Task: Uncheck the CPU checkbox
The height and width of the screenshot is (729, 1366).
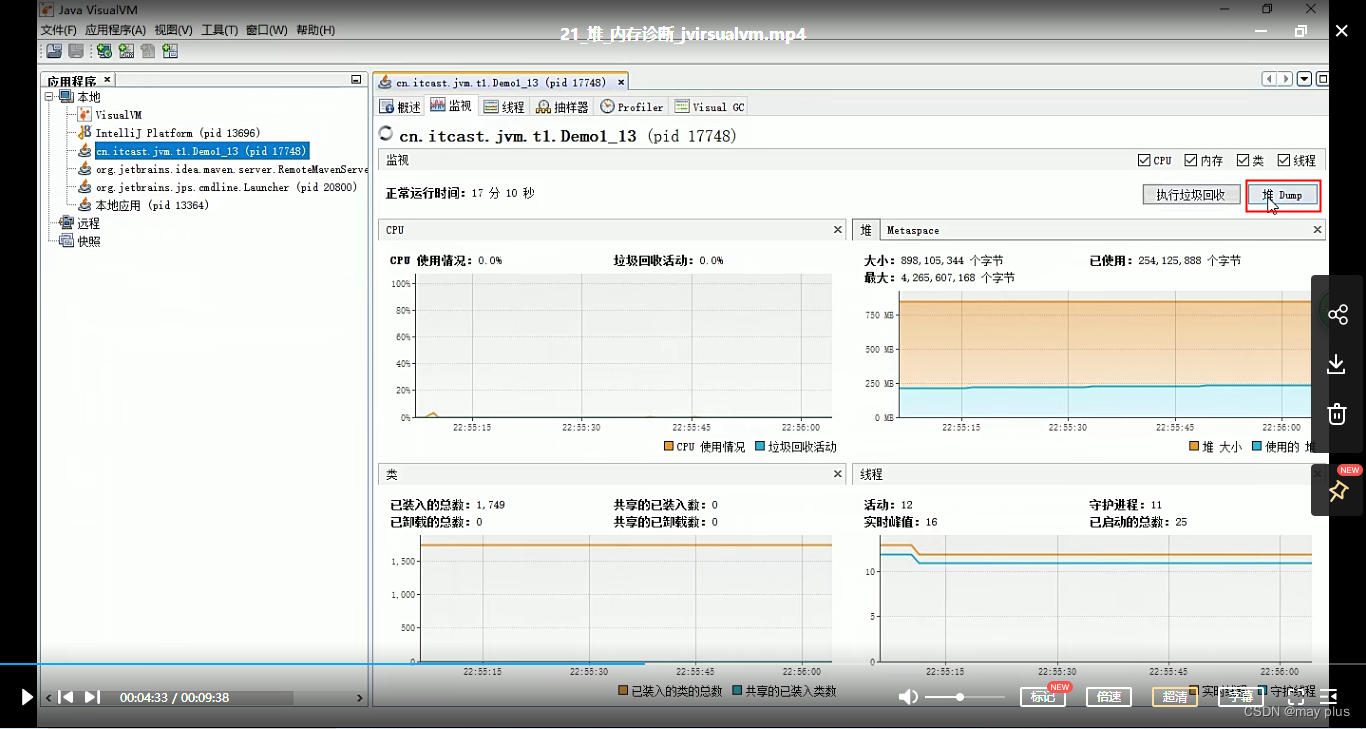Action: tap(1144, 160)
